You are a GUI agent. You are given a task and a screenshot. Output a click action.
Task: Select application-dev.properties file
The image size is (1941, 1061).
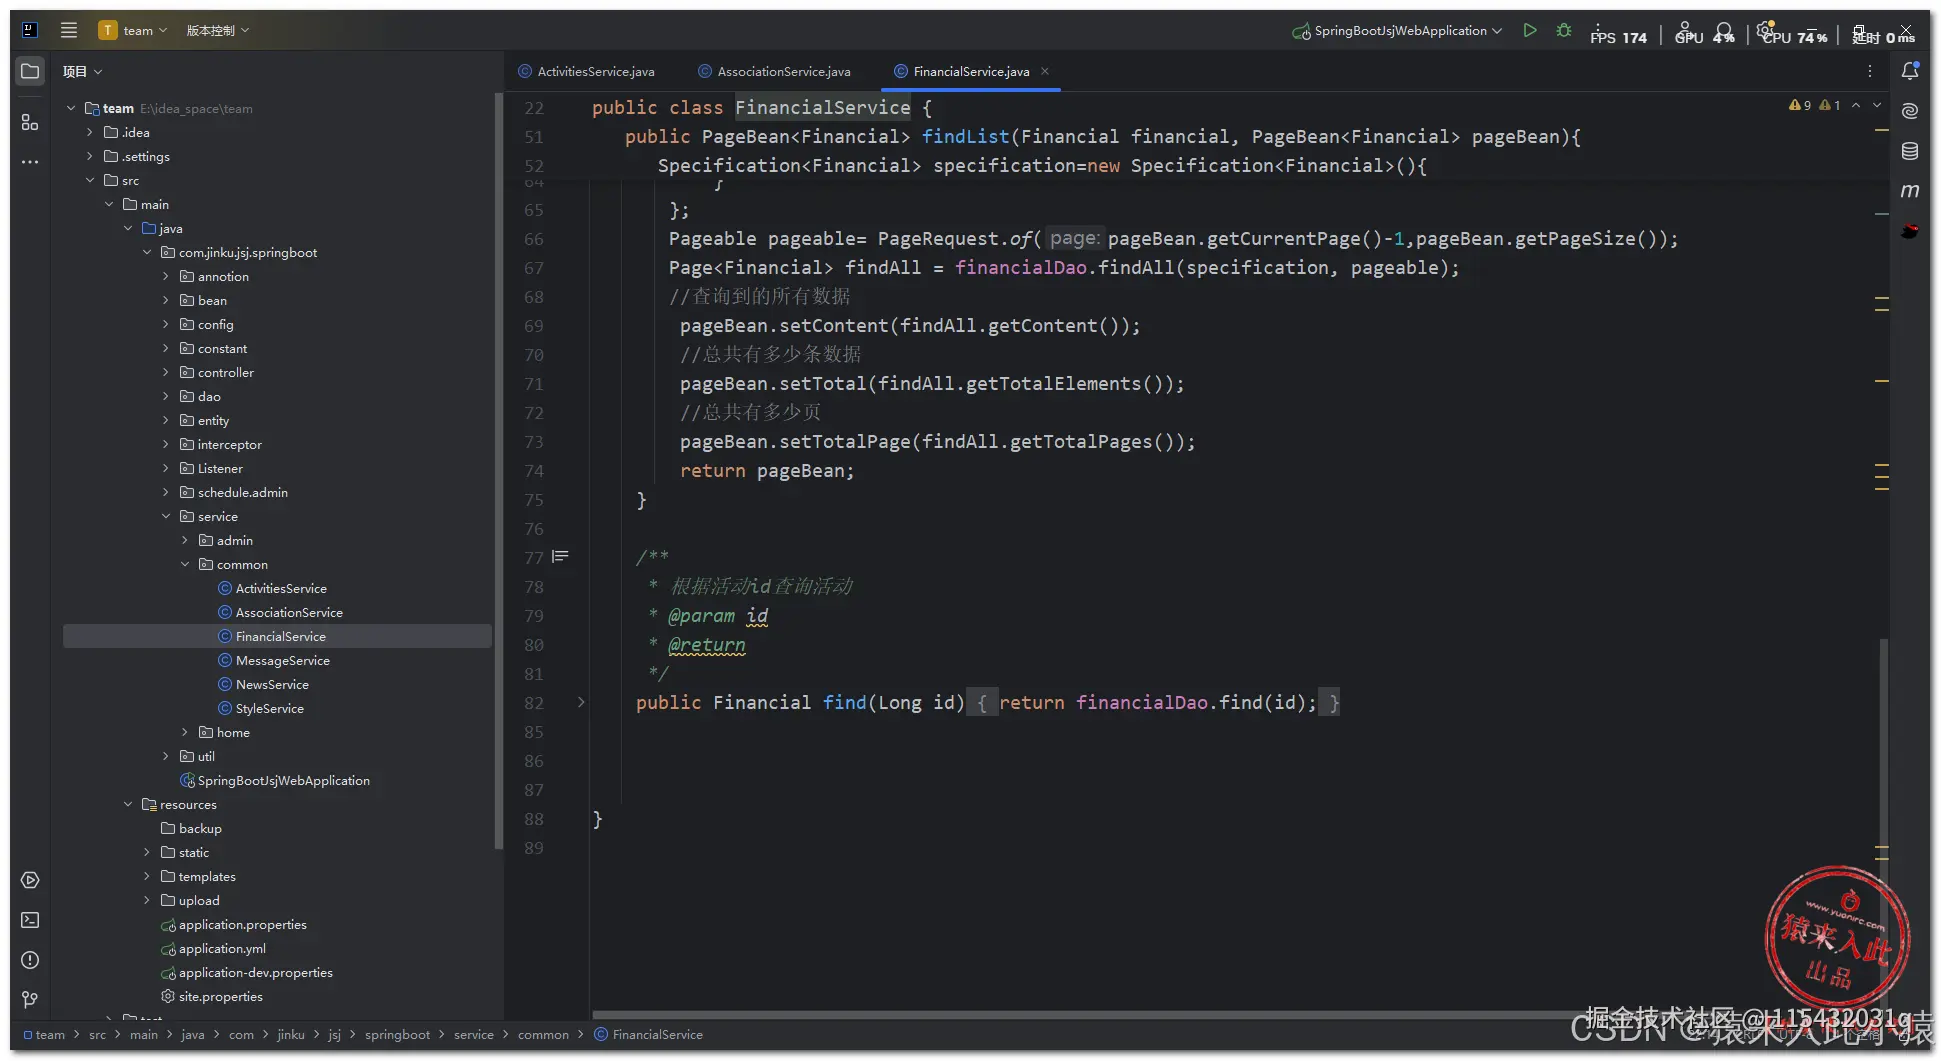tap(255, 972)
